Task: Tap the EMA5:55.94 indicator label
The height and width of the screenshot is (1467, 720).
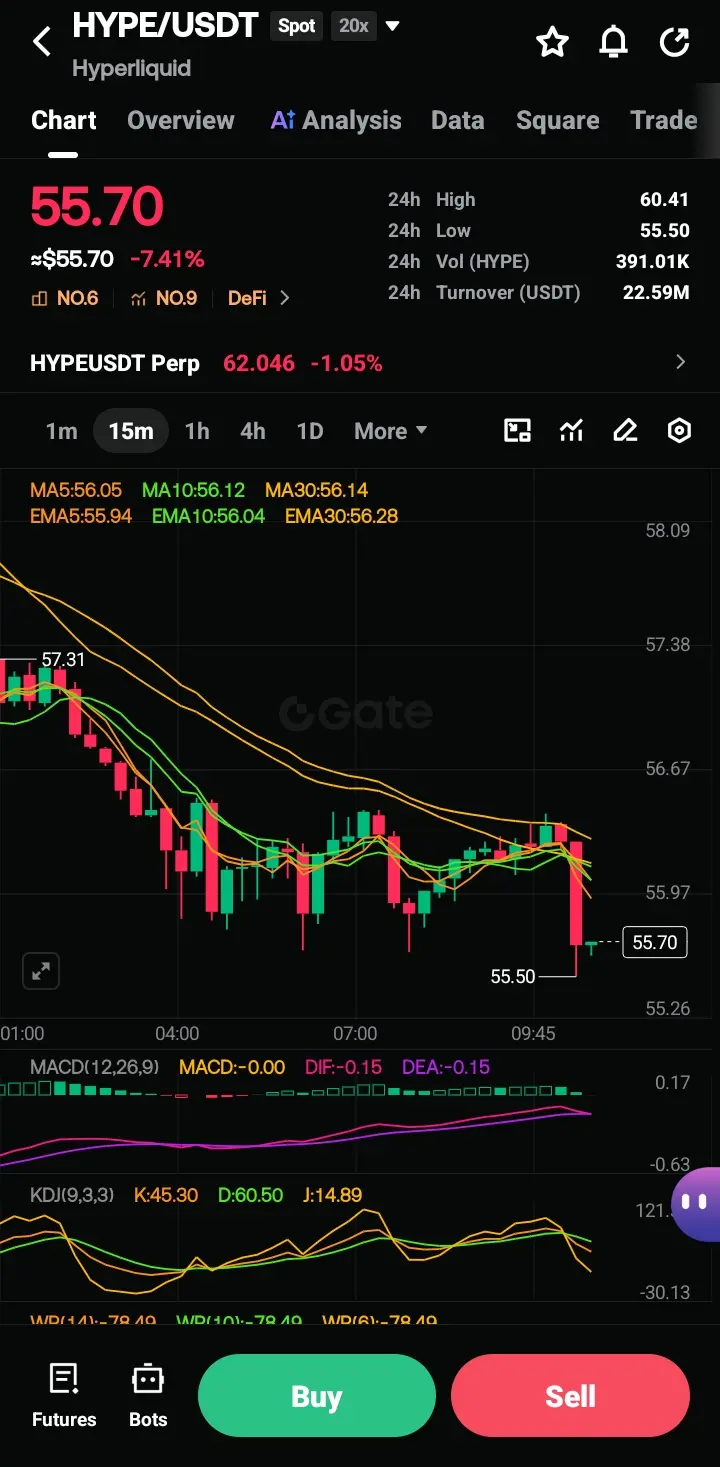Action: coord(81,516)
